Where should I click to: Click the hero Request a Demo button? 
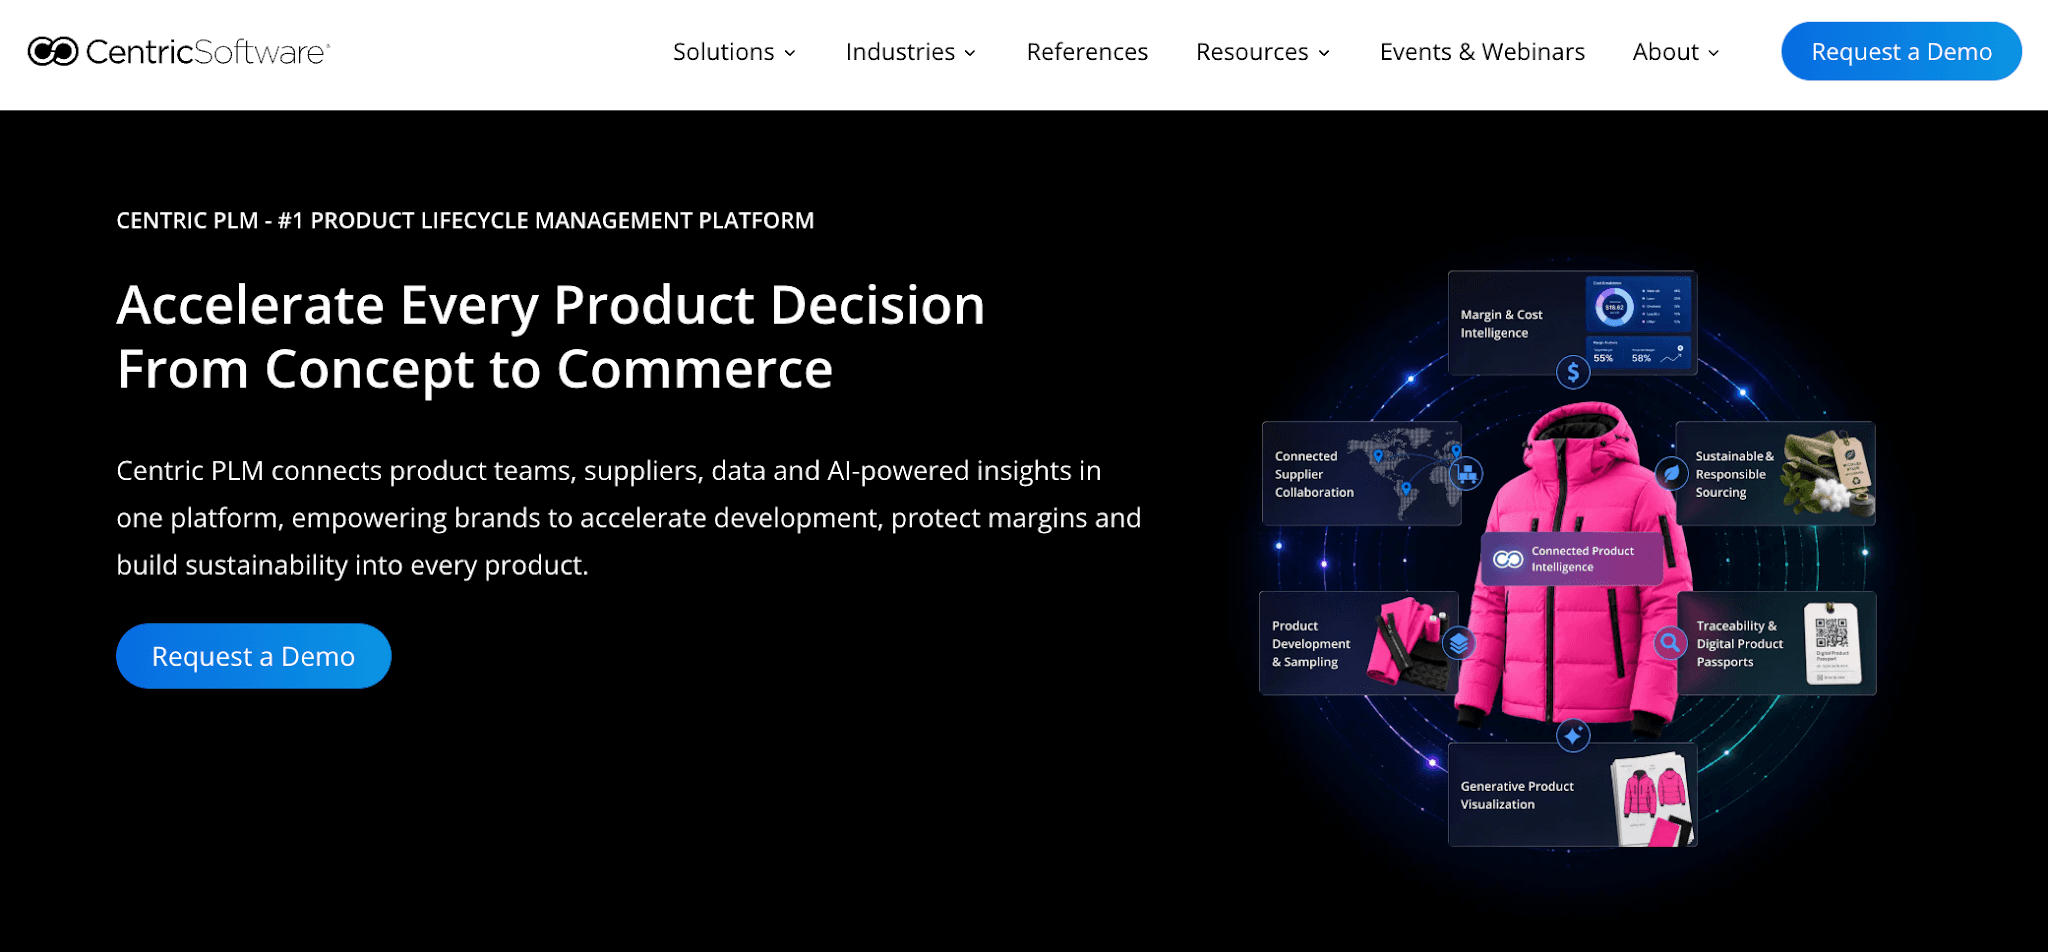click(x=253, y=656)
